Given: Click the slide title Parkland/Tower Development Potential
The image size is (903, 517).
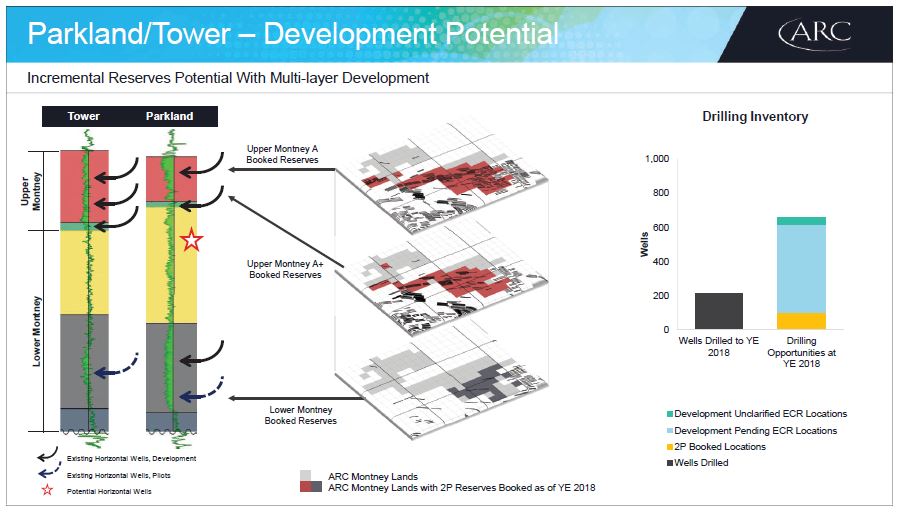Looking at the screenshot, I should 293,34.
